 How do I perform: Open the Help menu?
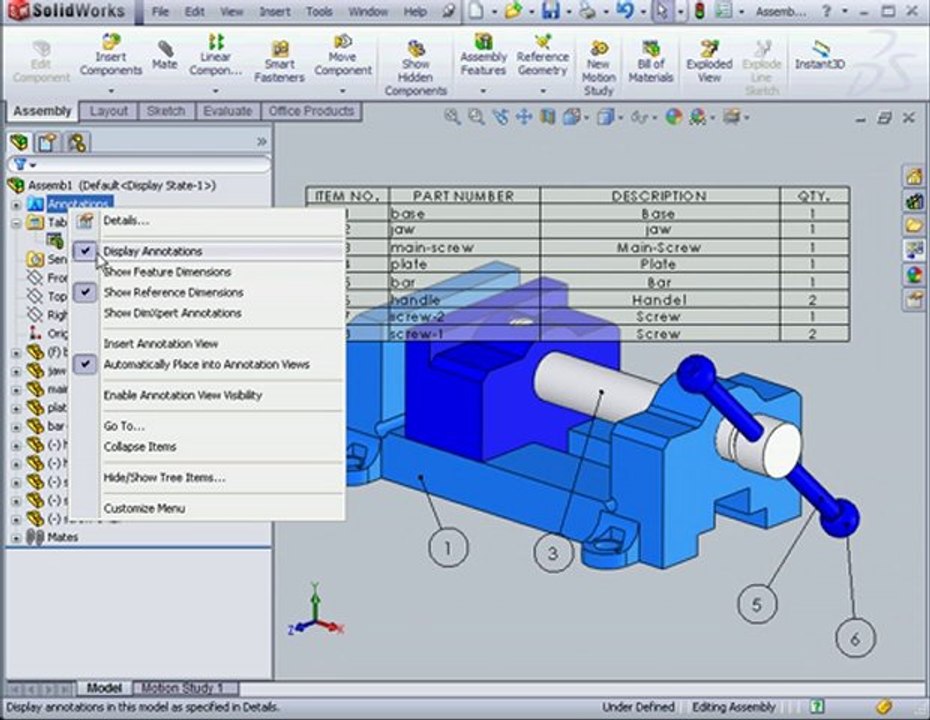coord(415,11)
